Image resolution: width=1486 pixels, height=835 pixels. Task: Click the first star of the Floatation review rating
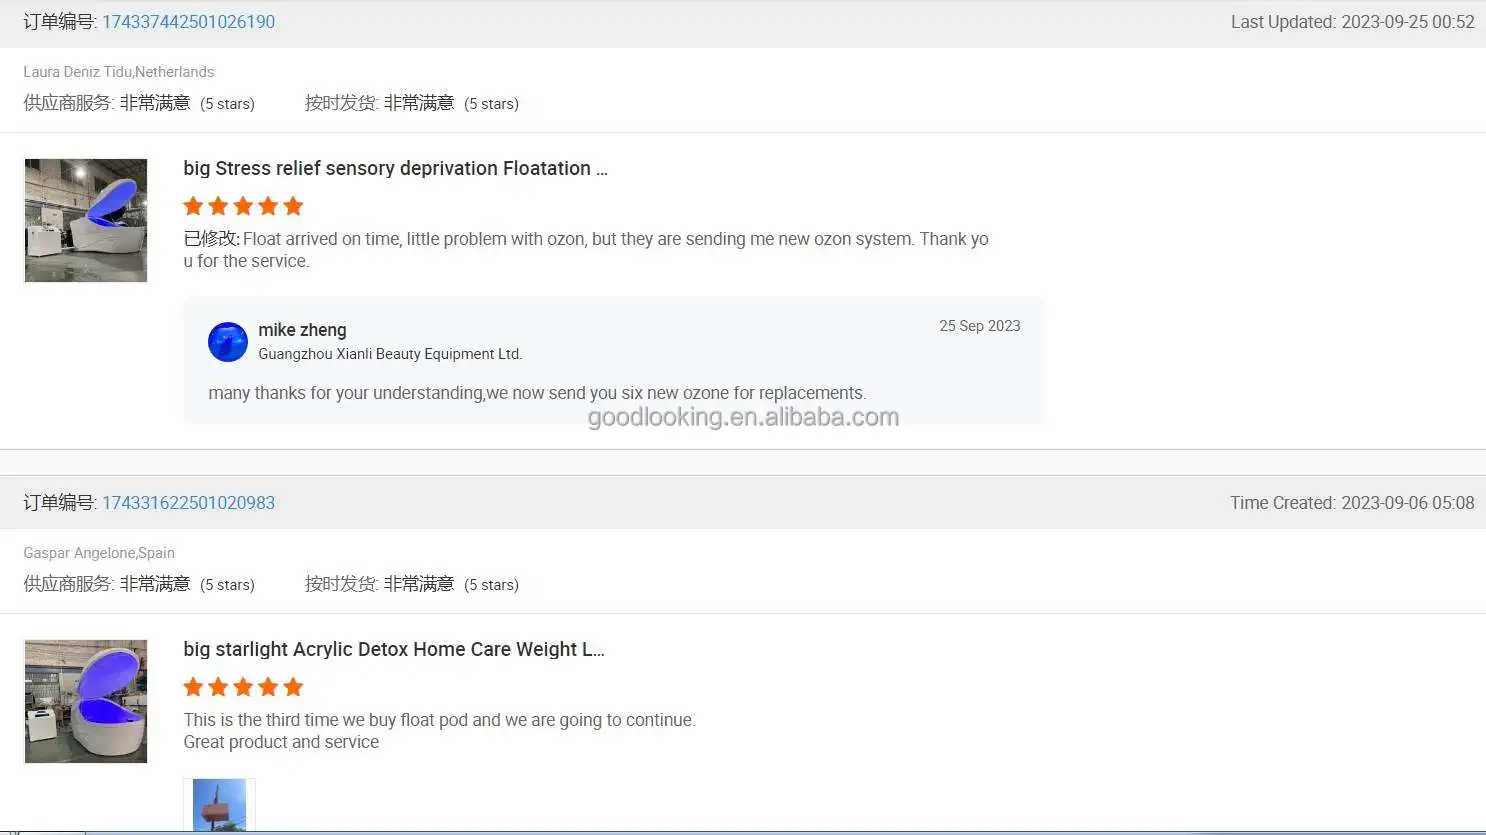pyautogui.click(x=193, y=207)
